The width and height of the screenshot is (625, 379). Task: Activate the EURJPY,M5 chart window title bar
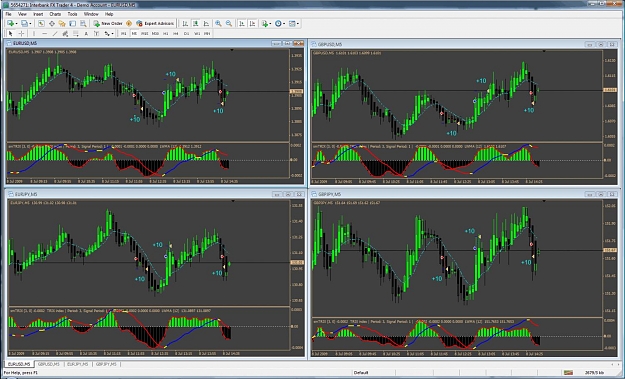[155, 194]
